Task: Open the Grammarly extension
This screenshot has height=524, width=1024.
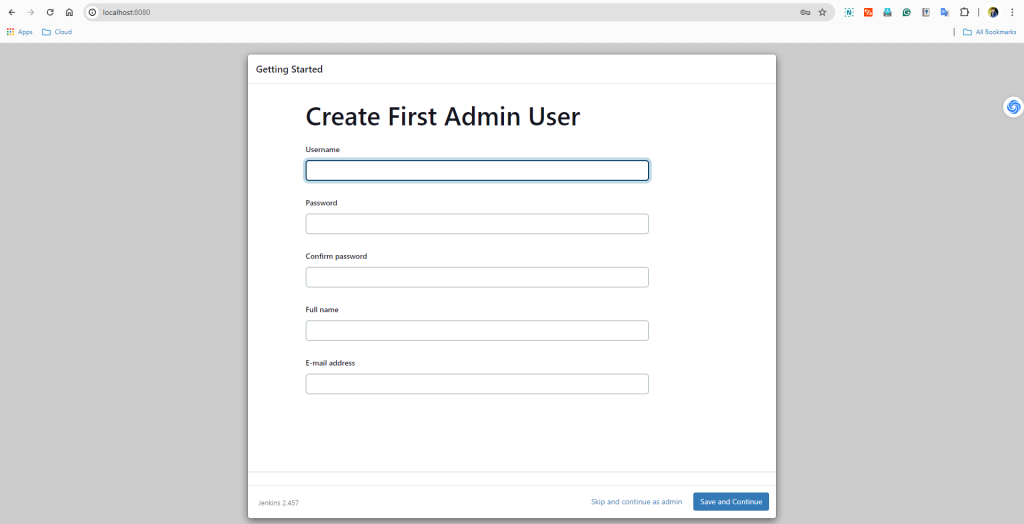Action: (906, 12)
